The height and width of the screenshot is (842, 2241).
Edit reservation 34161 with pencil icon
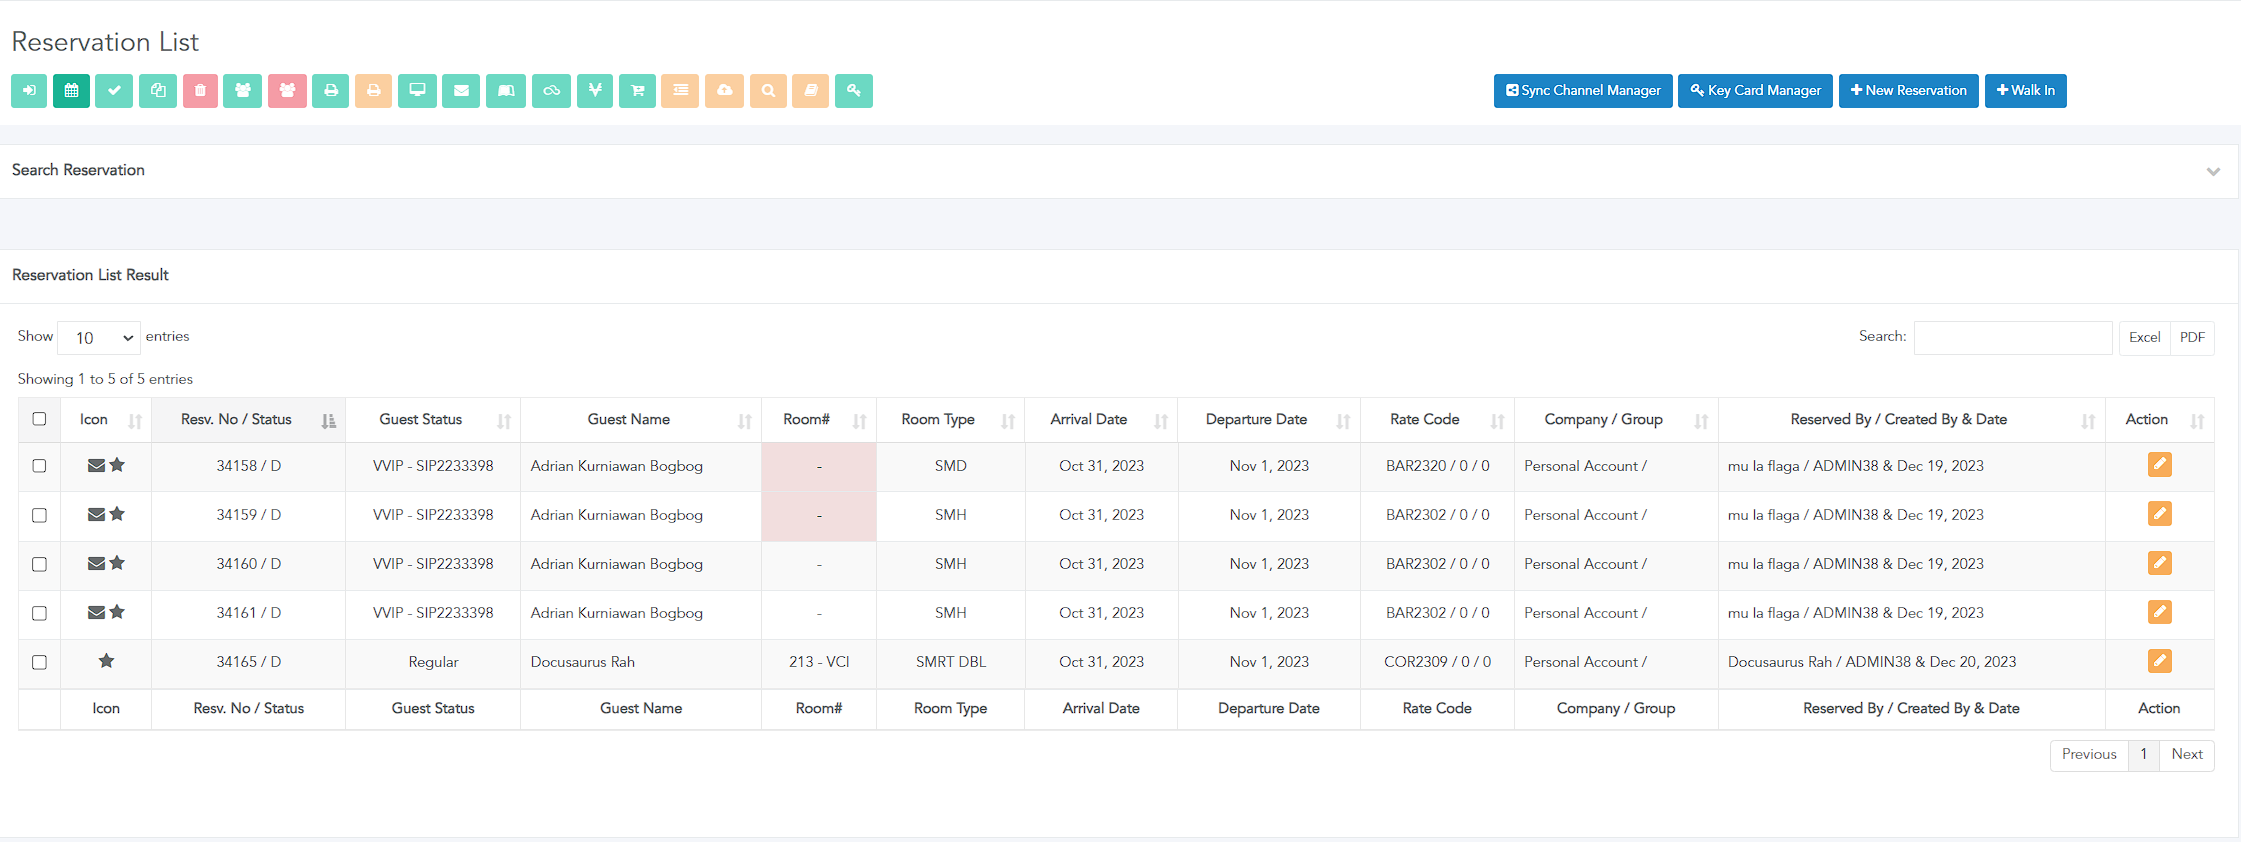coord(2159,612)
